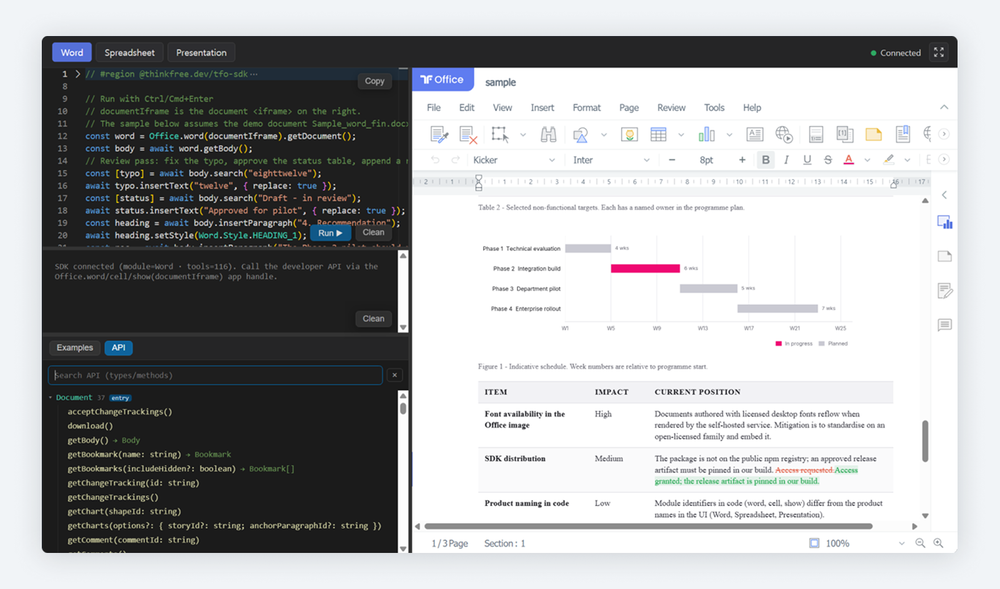Click the Run button

click(x=330, y=233)
